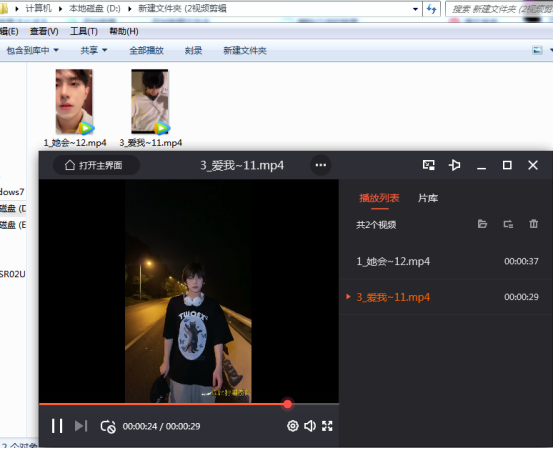The width and height of the screenshot is (554, 449).
Task: Open file folder icon in playlist
Action: [482, 224]
